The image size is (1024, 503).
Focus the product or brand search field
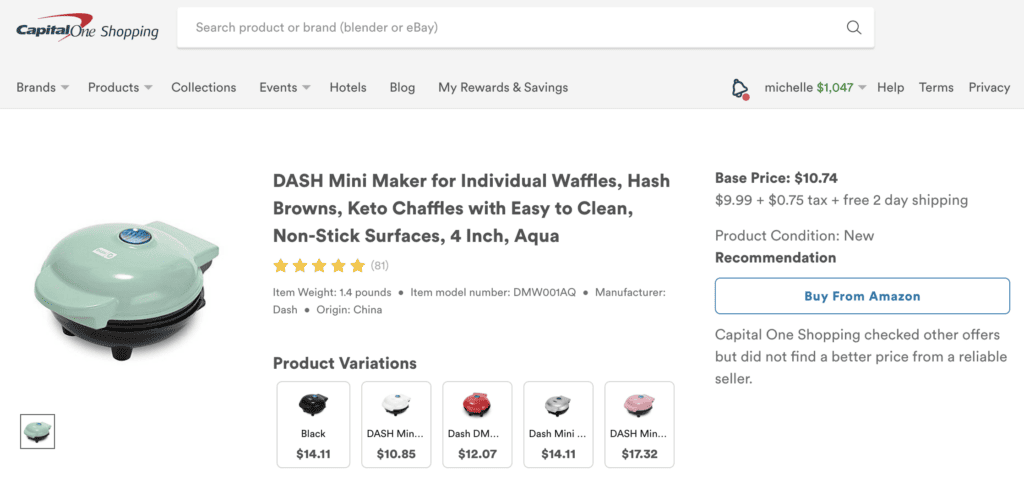tap(510, 28)
